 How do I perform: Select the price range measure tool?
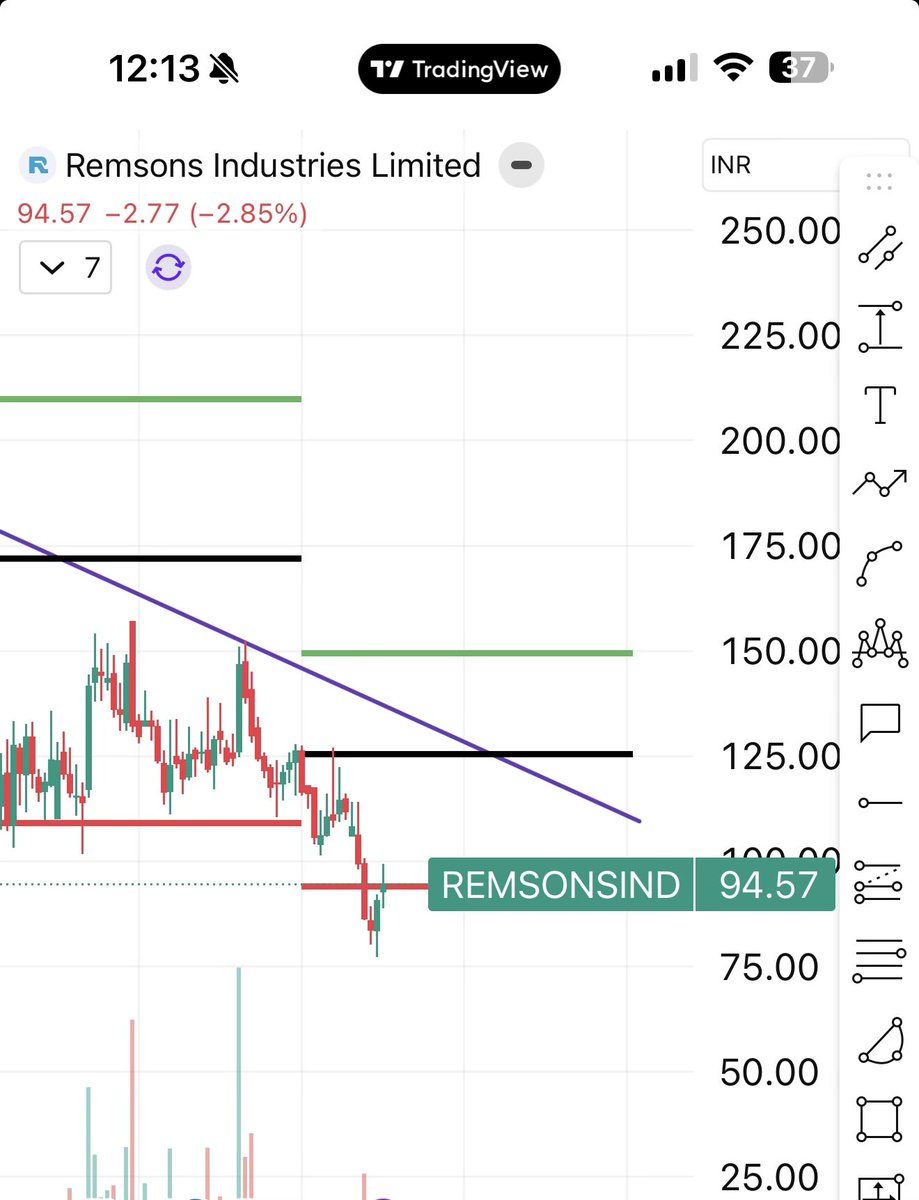point(880,328)
